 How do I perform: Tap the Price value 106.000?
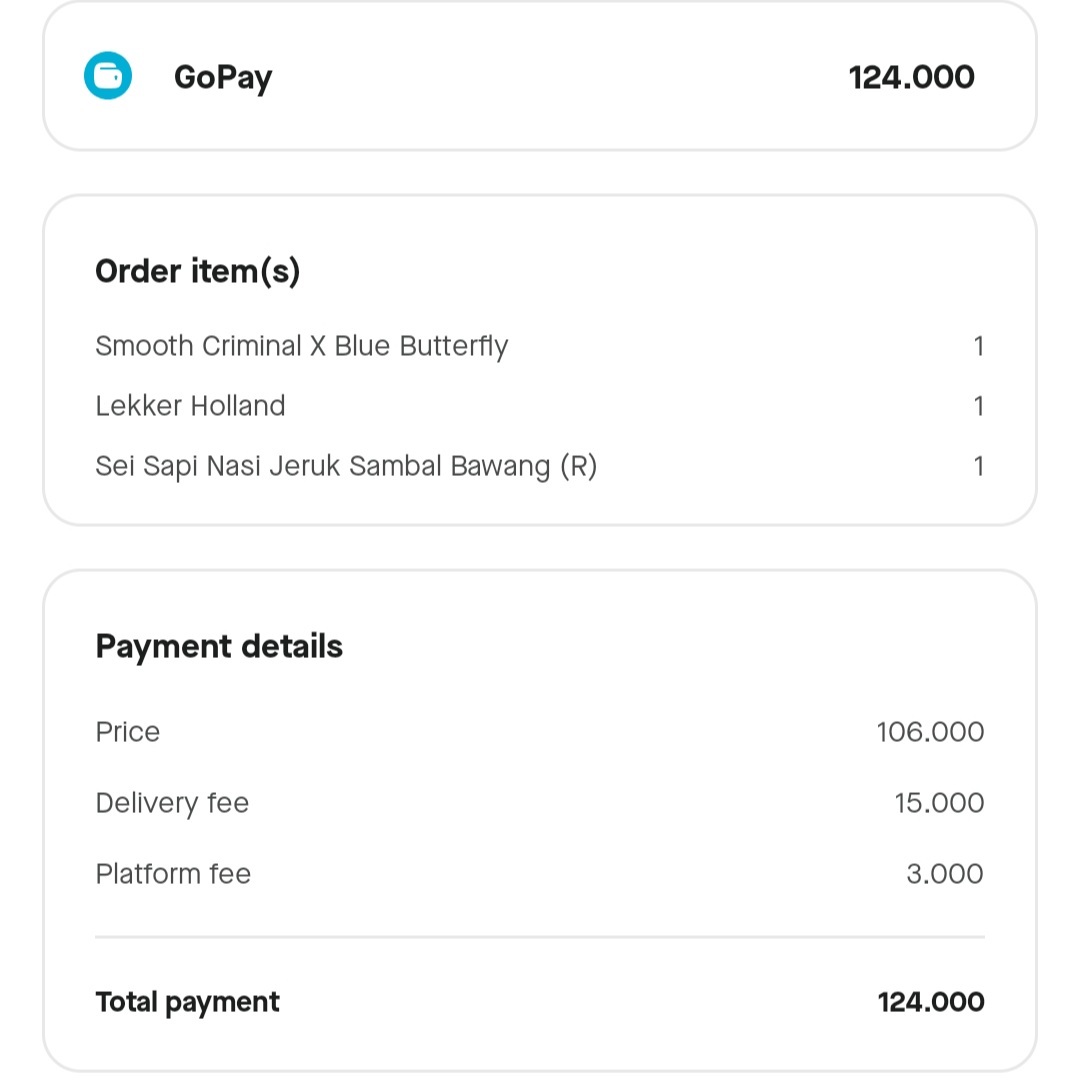click(930, 731)
